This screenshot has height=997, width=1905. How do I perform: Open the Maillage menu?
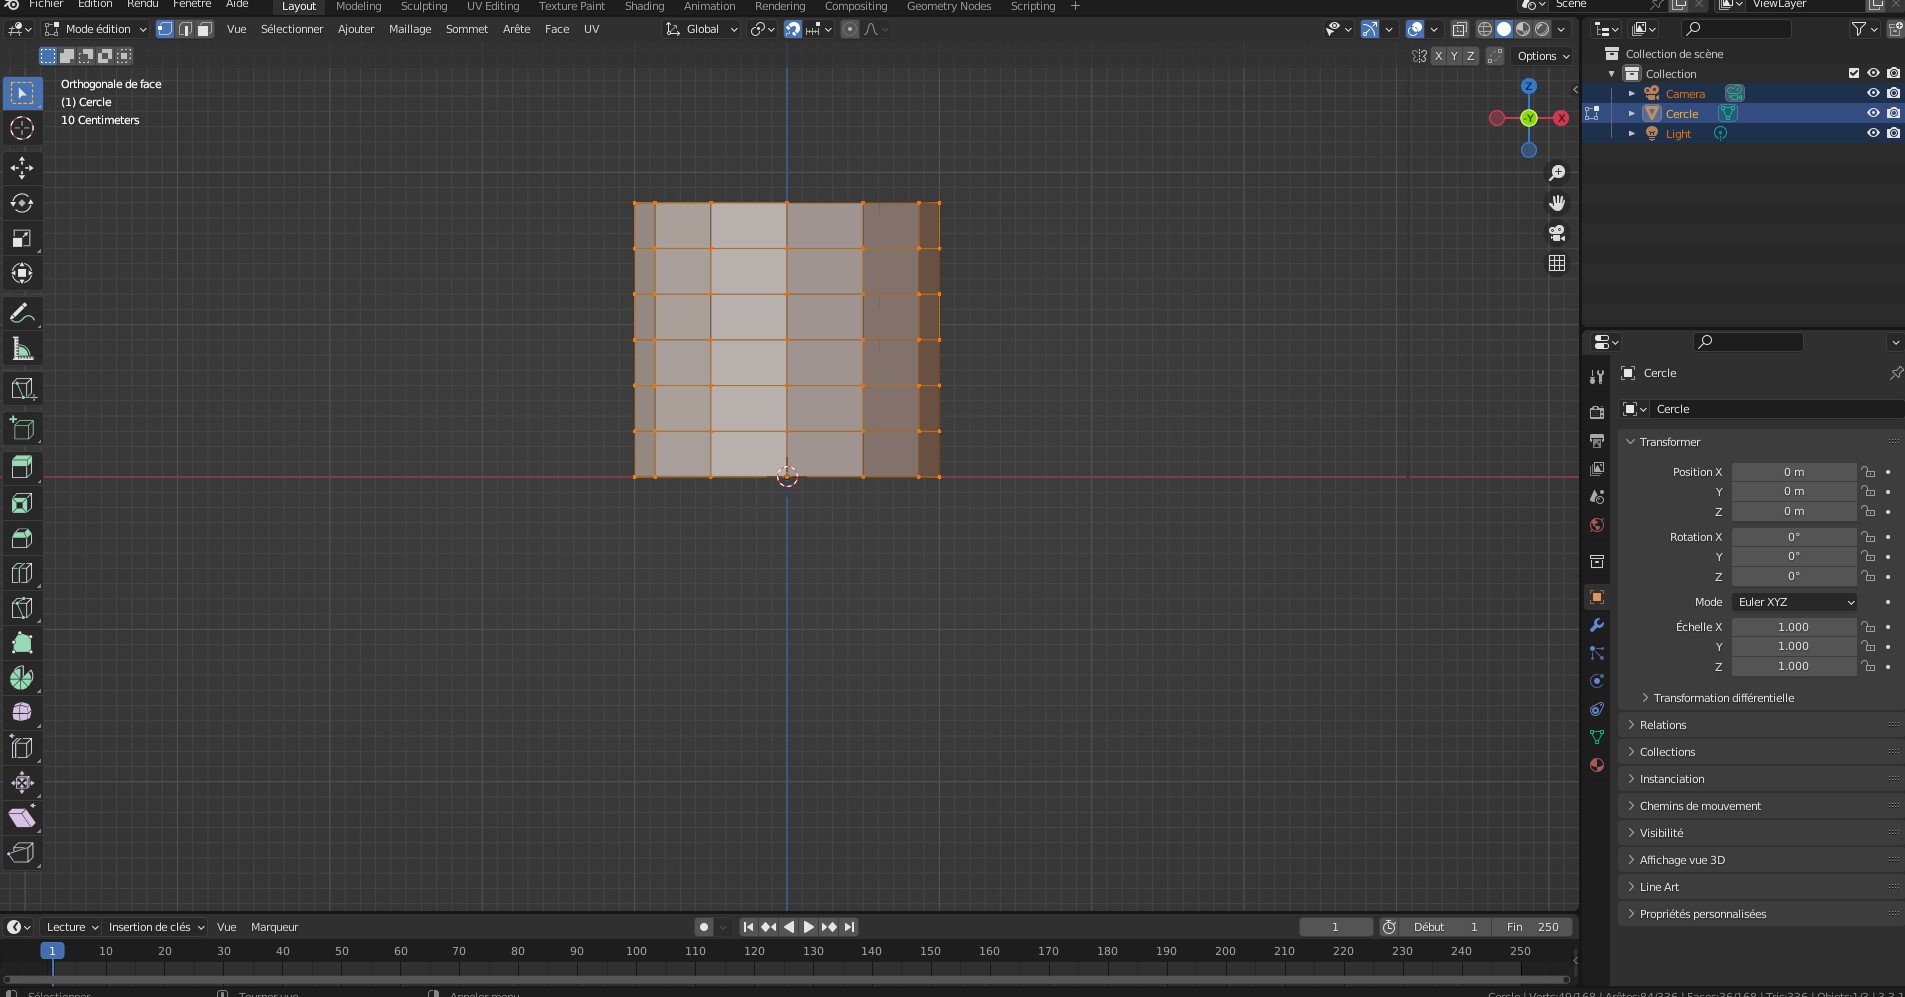[x=410, y=29]
